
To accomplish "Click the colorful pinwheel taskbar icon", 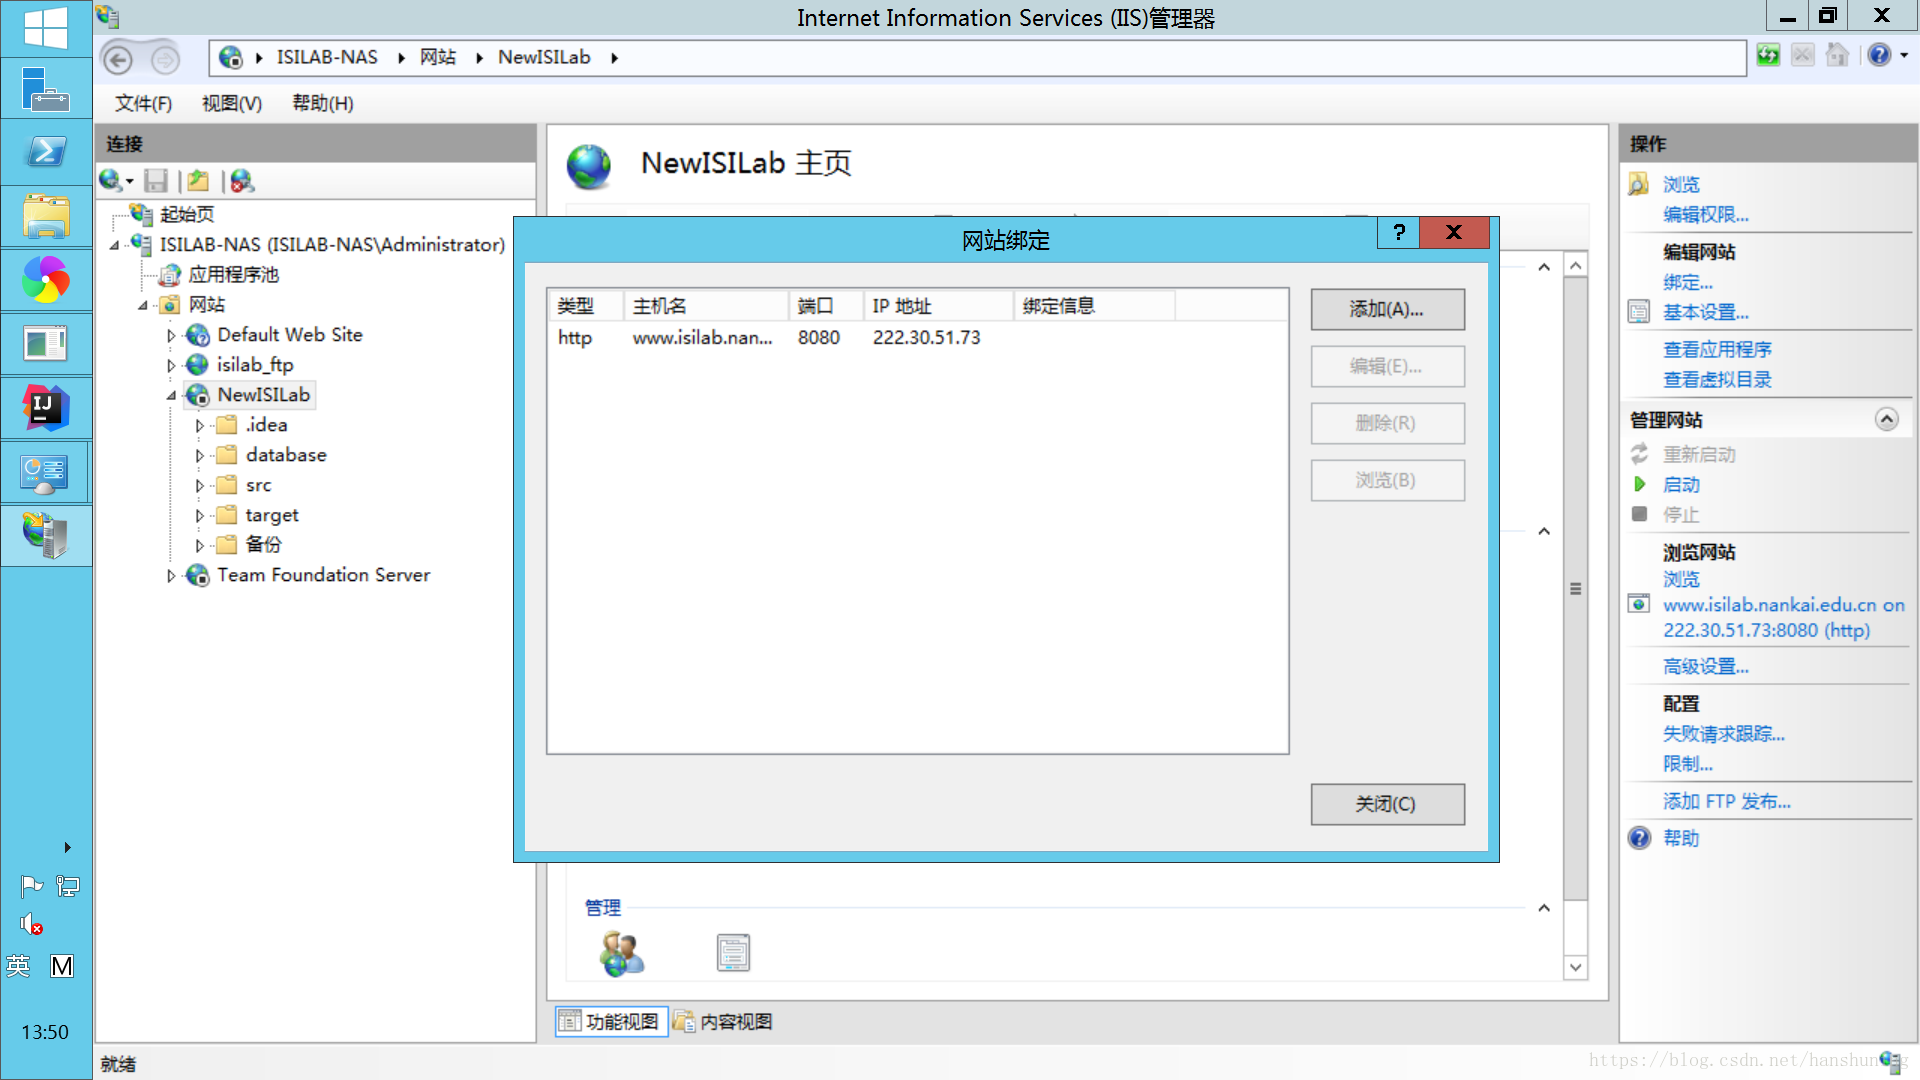I will pyautogui.click(x=46, y=280).
